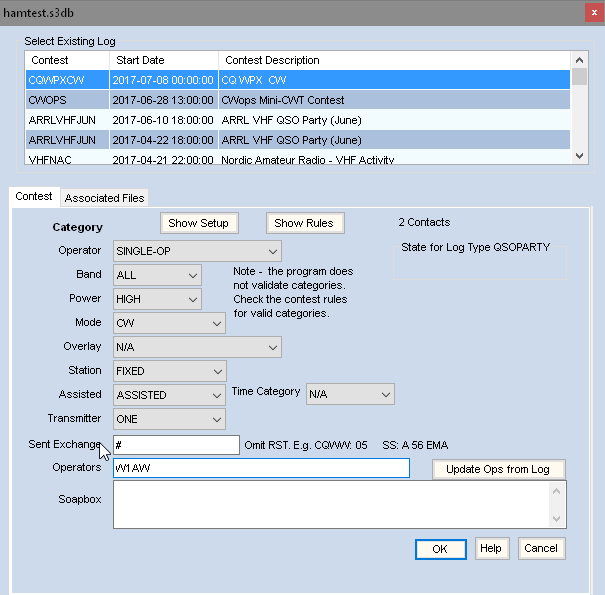The image size is (605, 595).
Task: Click the Sent Exchange input field
Action: pos(176,445)
